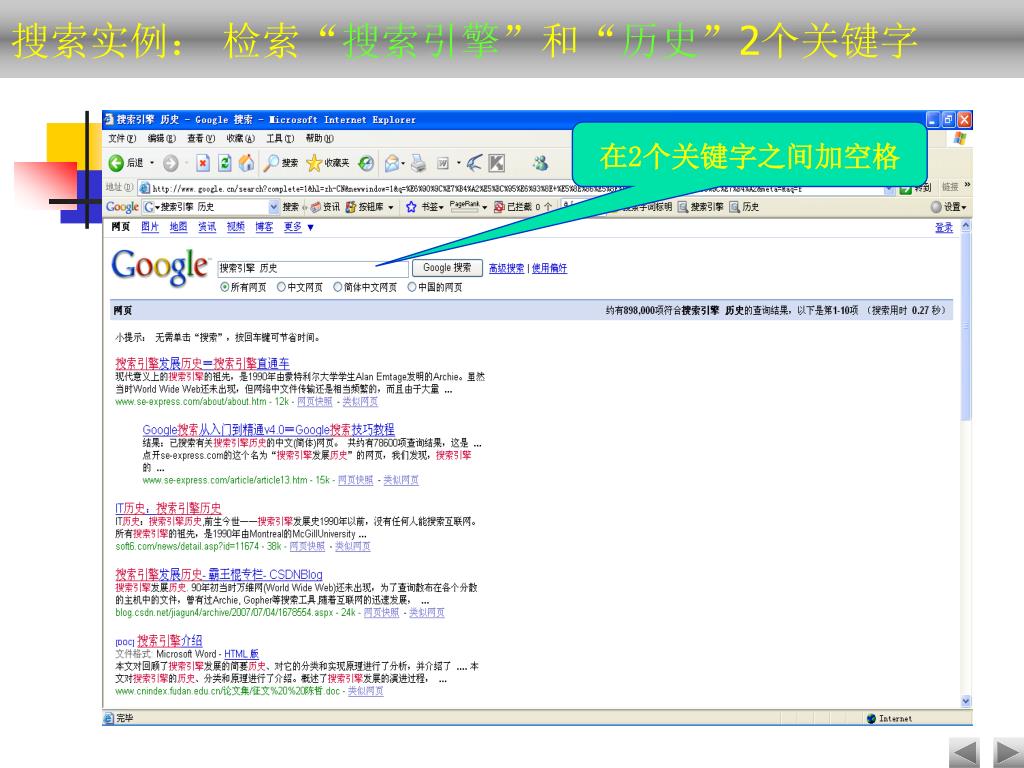Click the Print toolbar icon
Viewport: 1024px width, 768px height.
coord(419,163)
